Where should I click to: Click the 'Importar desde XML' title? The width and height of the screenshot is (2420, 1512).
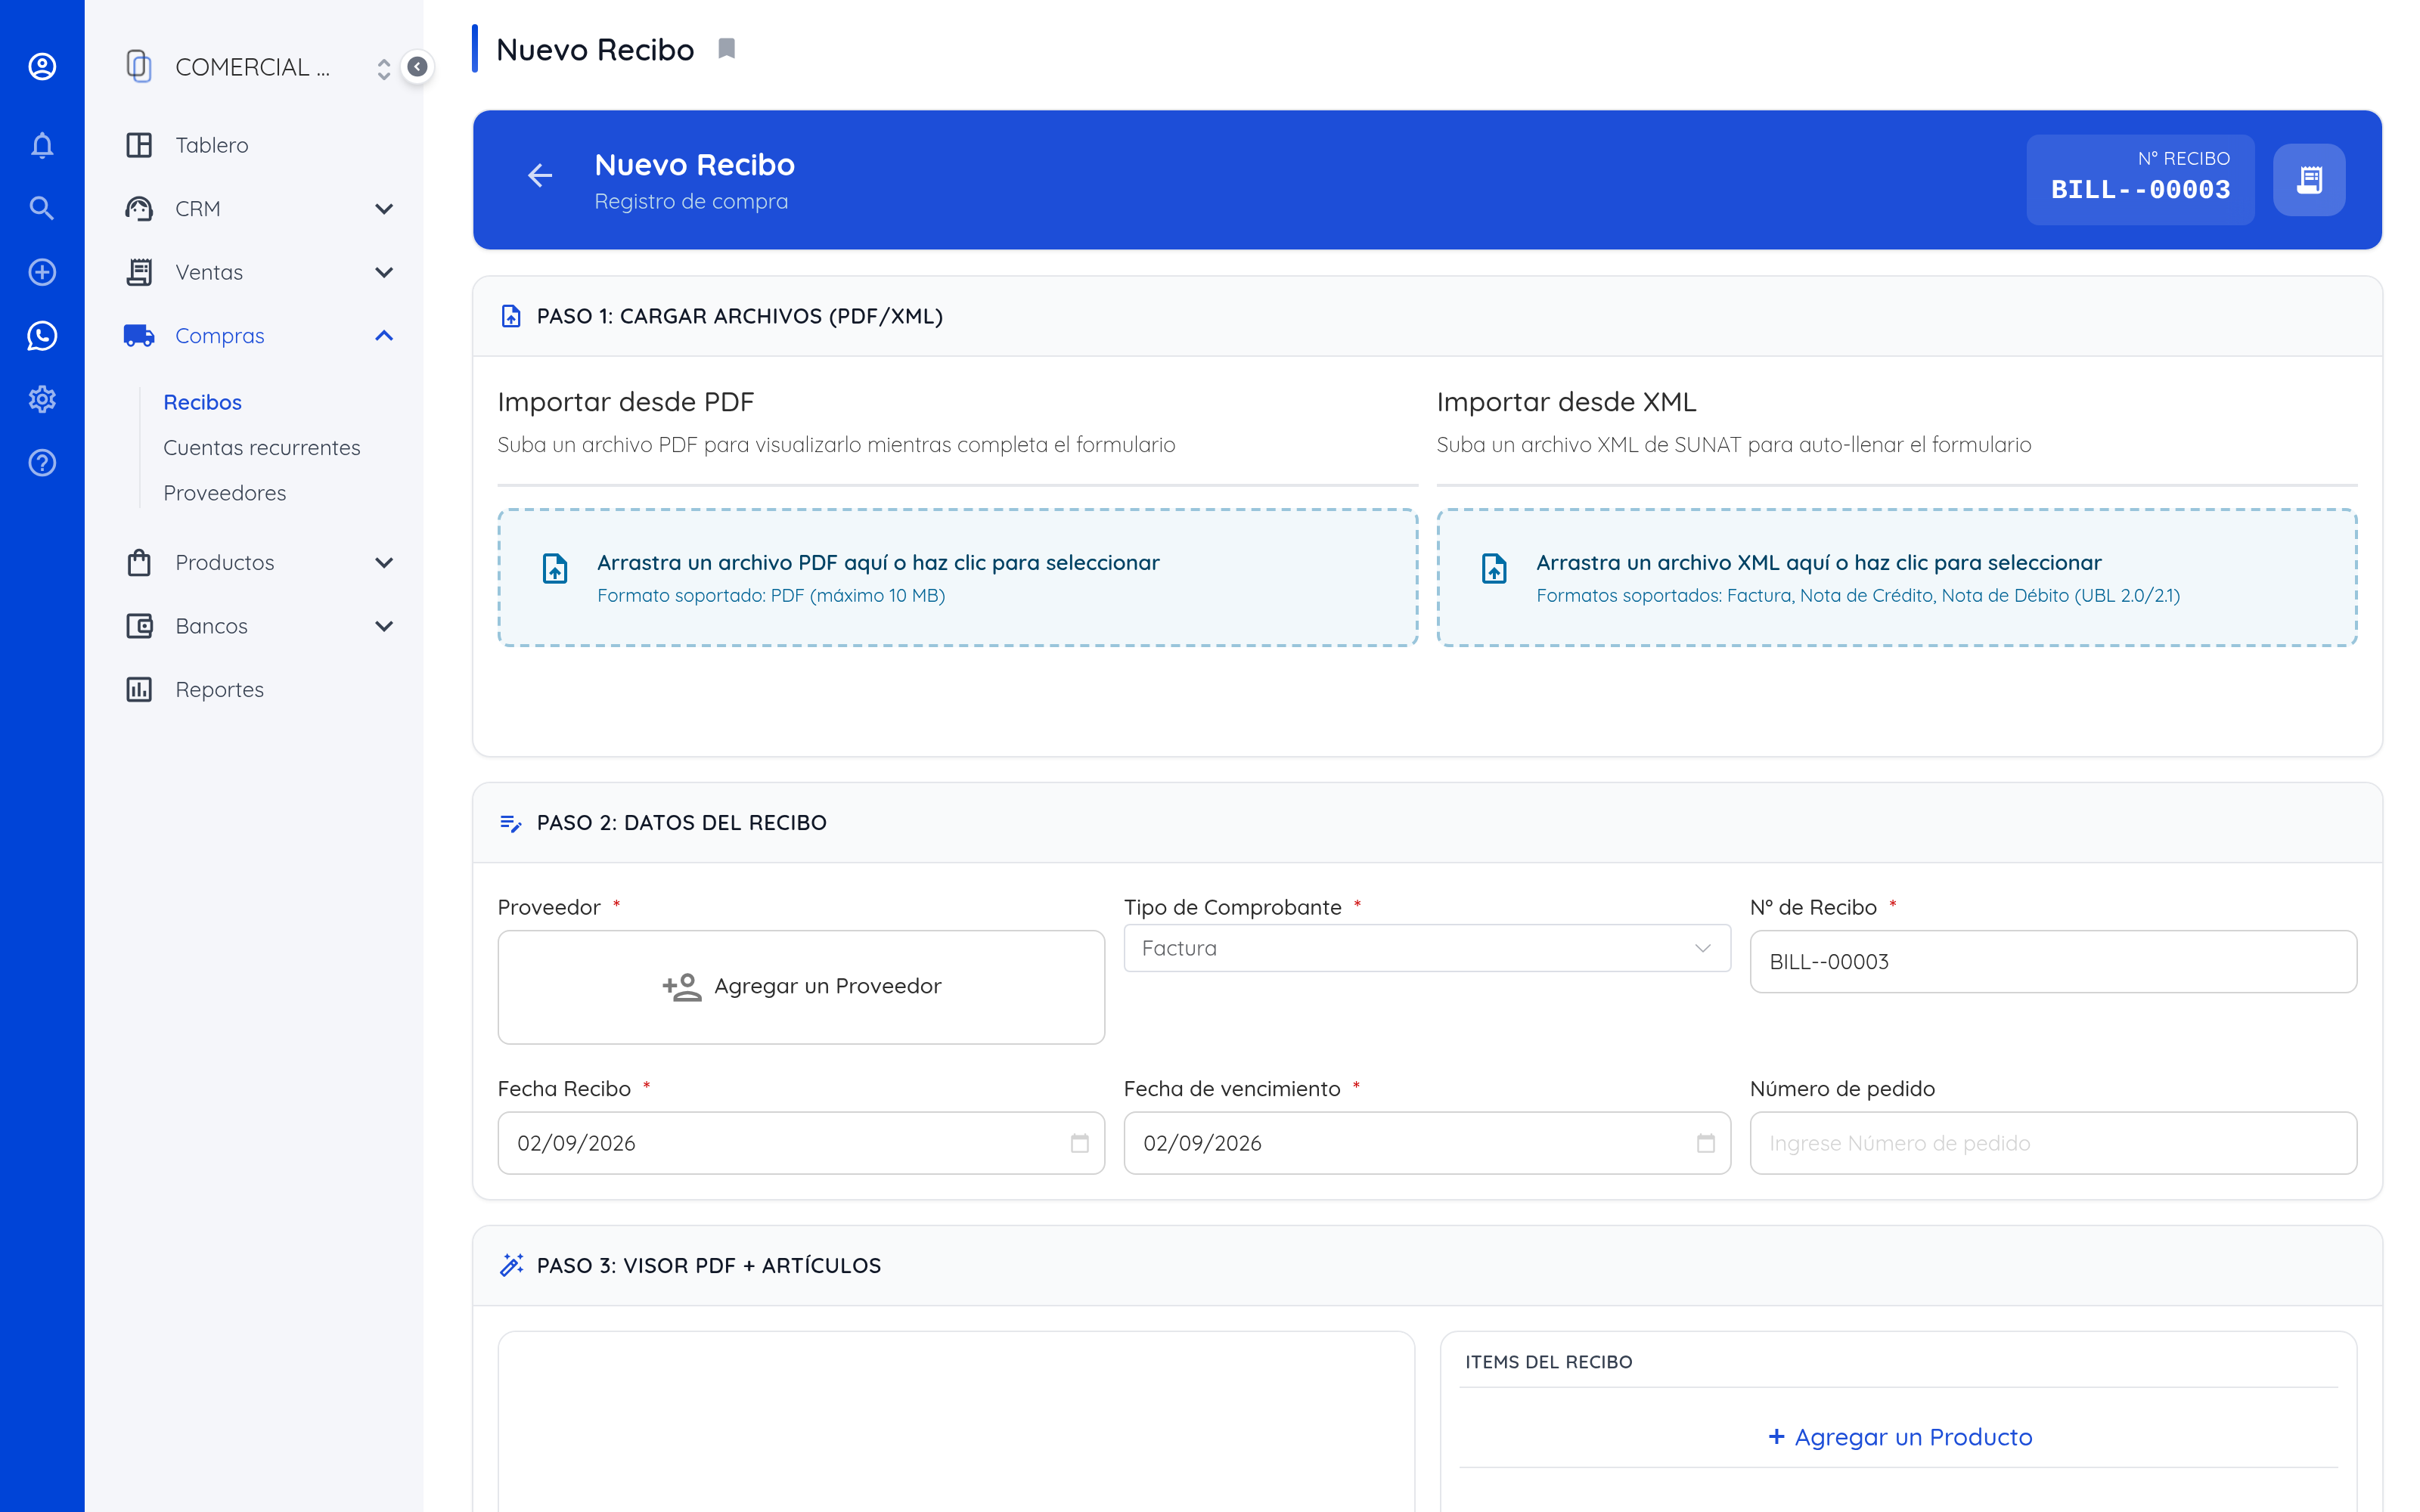coord(1566,402)
